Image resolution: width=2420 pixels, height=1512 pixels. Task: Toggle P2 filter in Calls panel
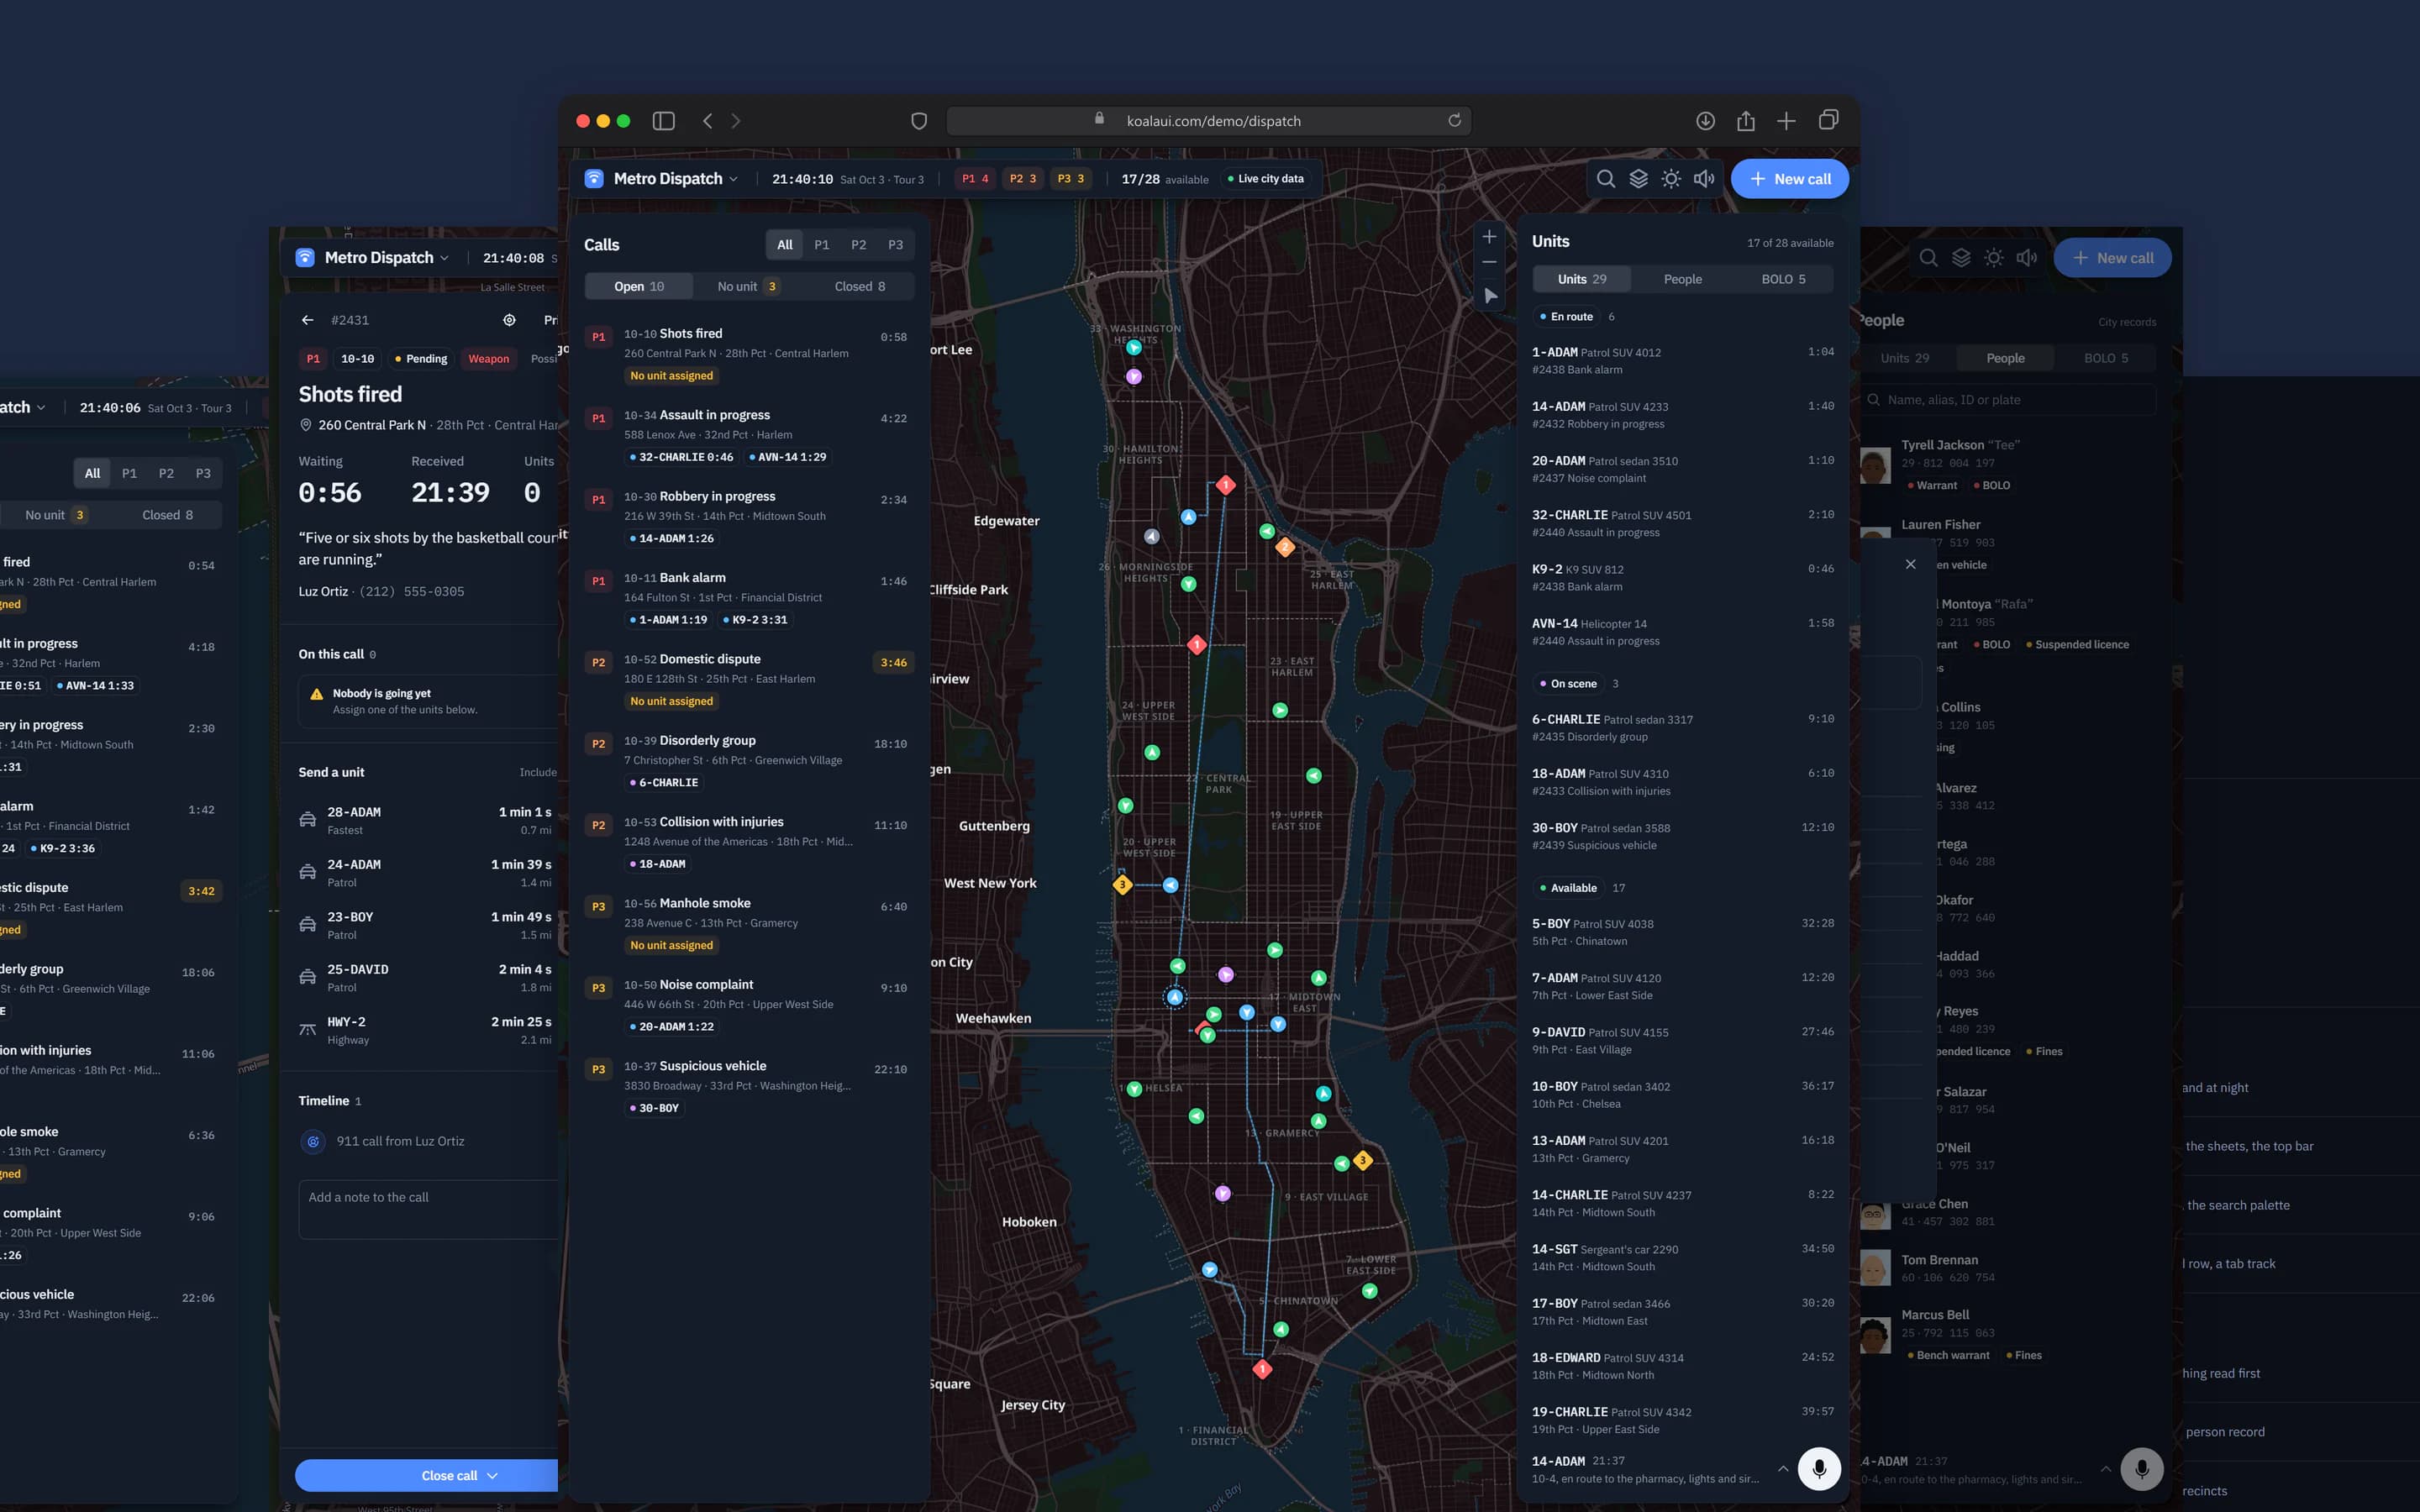pos(858,245)
